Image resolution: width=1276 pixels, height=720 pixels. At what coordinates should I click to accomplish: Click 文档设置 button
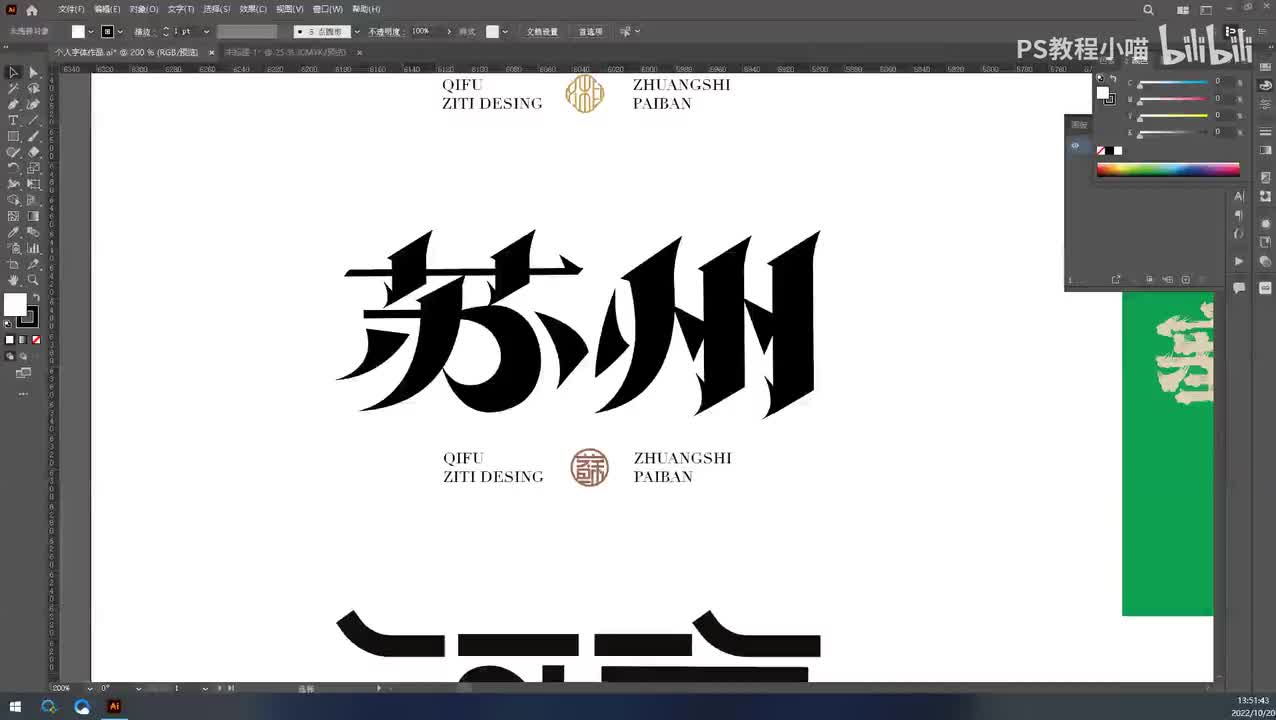[x=542, y=31]
